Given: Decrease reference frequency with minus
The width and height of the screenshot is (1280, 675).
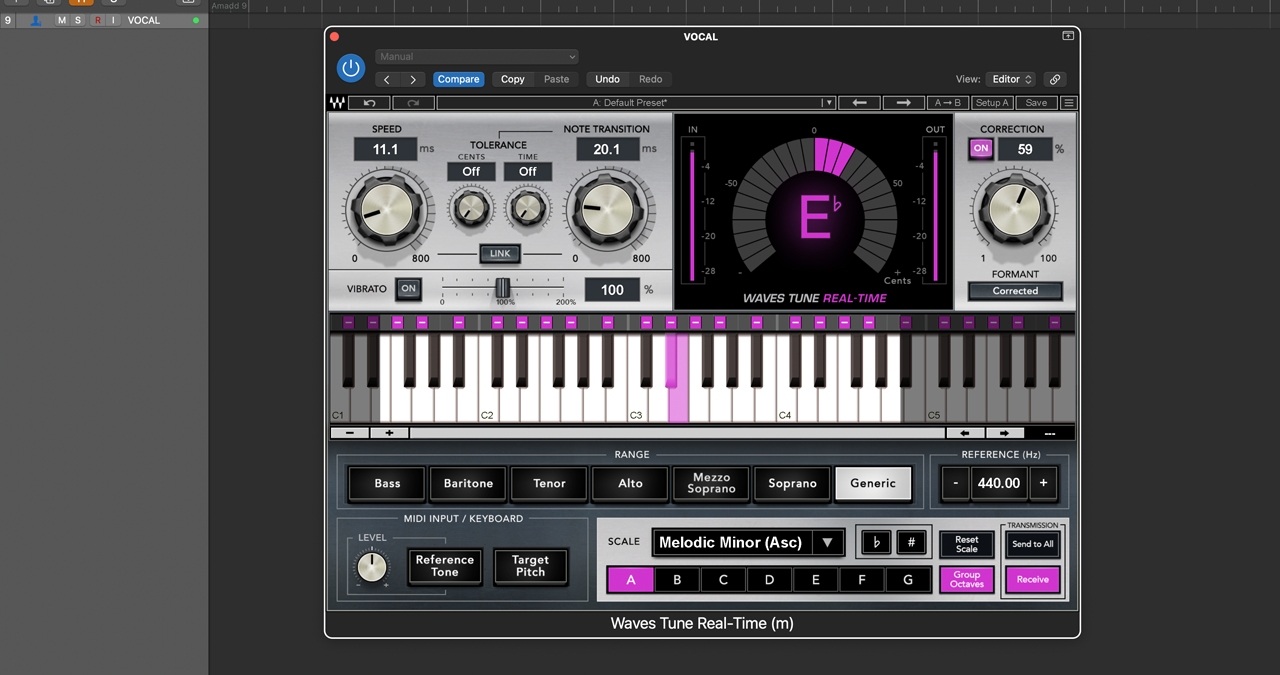Looking at the screenshot, I should (x=955, y=483).
